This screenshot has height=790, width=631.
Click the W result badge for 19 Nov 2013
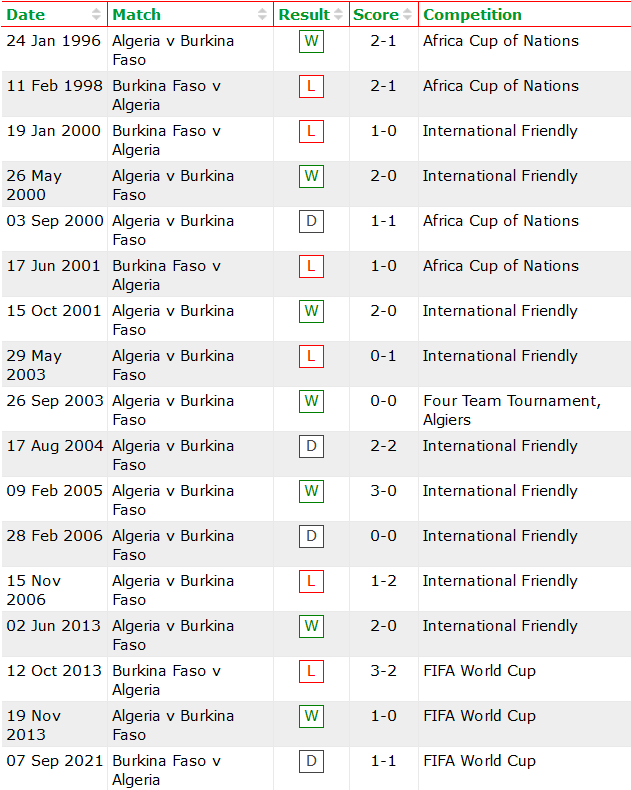(x=311, y=717)
